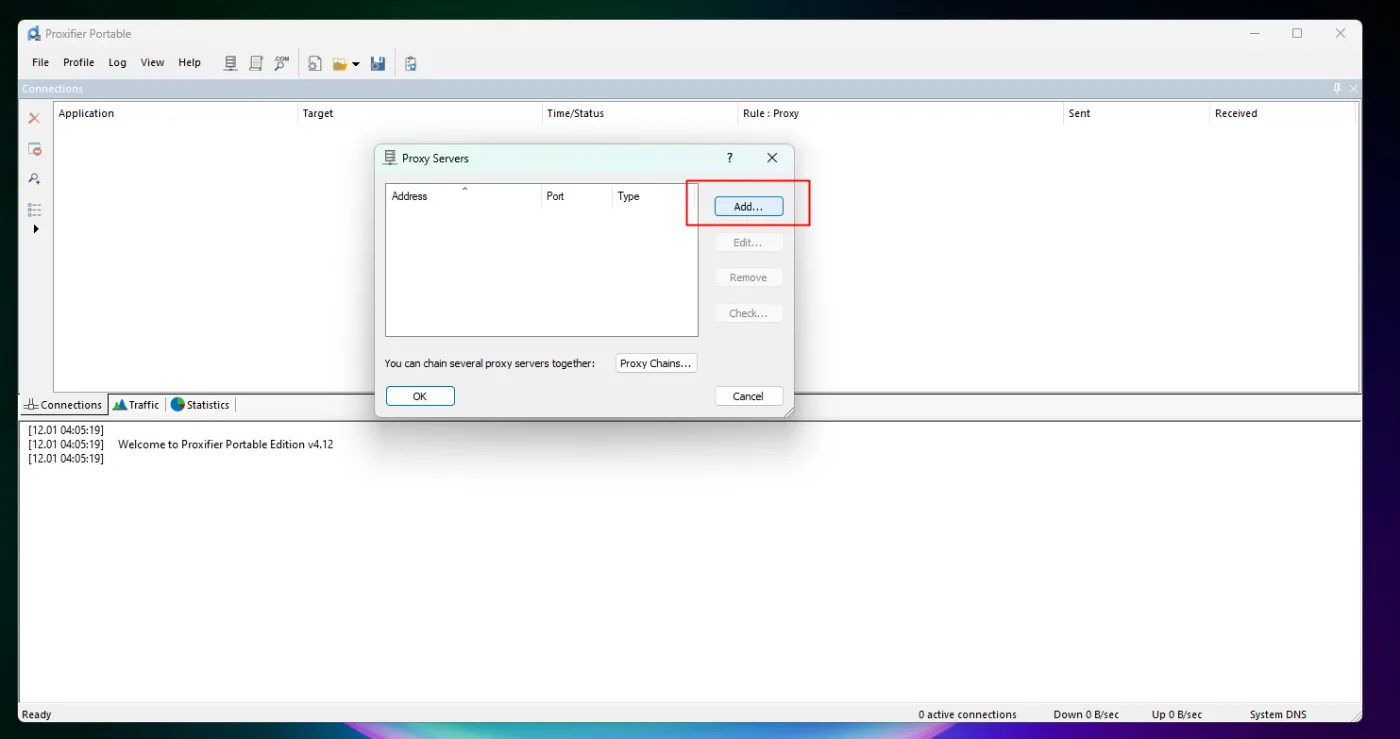The width and height of the screenshot is (1400, 739).
Task: Open the File menu
Action: 40,63
